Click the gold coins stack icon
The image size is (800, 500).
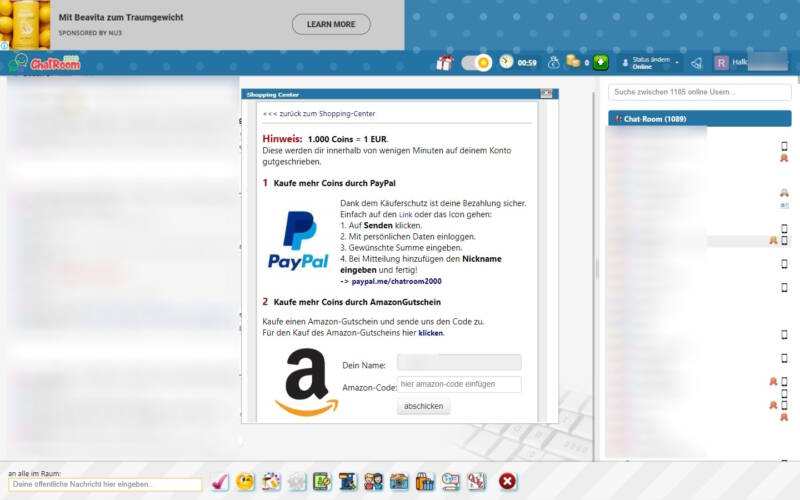pos(573,61)
